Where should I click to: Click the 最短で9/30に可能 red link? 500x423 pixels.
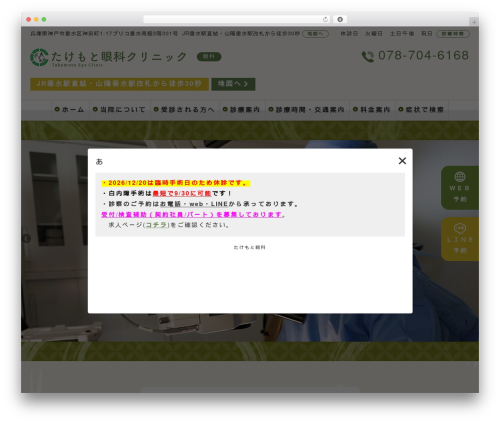[x=182, y=193]
